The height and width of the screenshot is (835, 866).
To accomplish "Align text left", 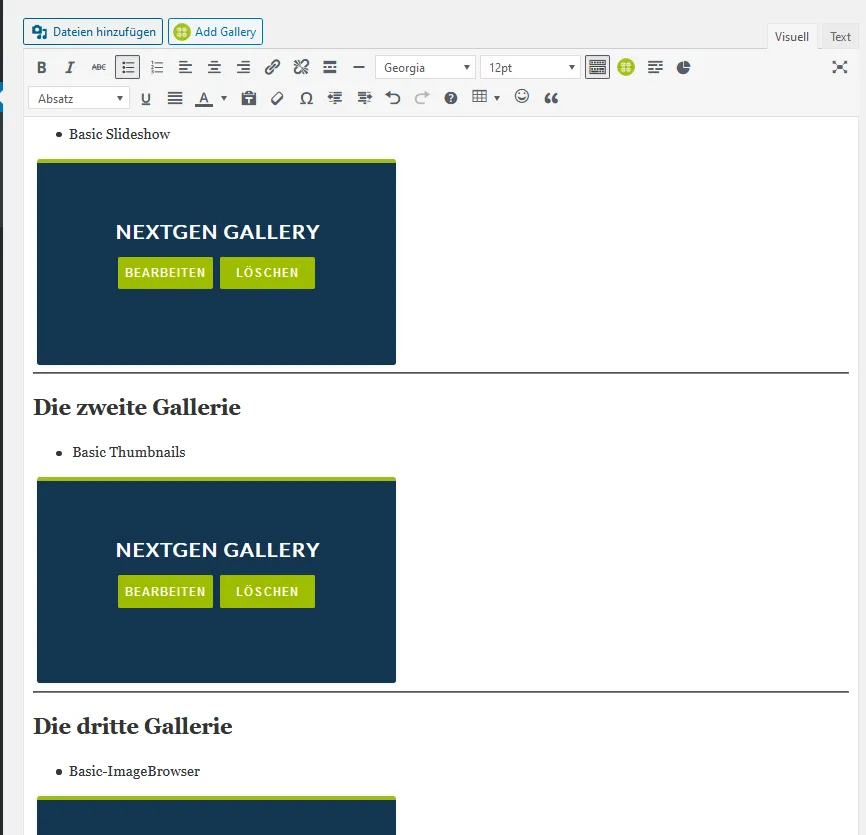I will pos(186,67).
